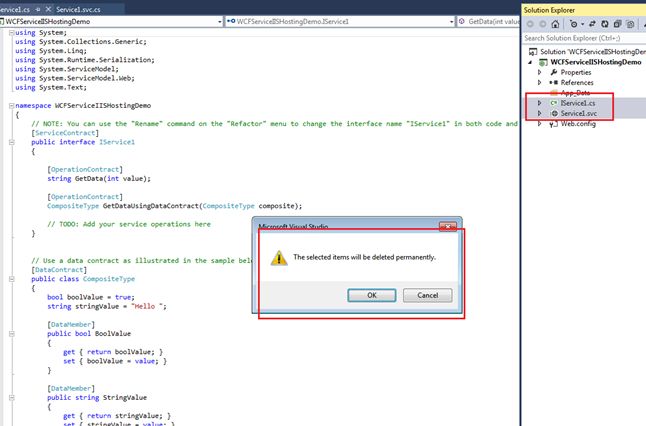Click the solution icon next to Solution node
Screen dimensions: 646x426
pos(533,51)
